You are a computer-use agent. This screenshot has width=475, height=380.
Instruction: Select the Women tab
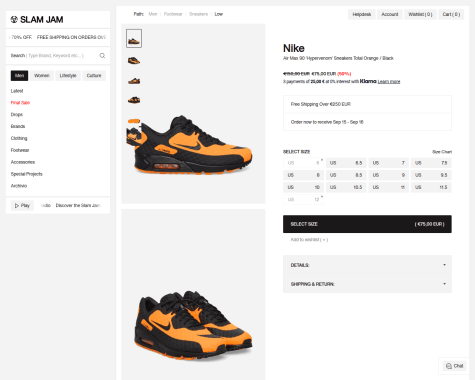pos(42,76)
